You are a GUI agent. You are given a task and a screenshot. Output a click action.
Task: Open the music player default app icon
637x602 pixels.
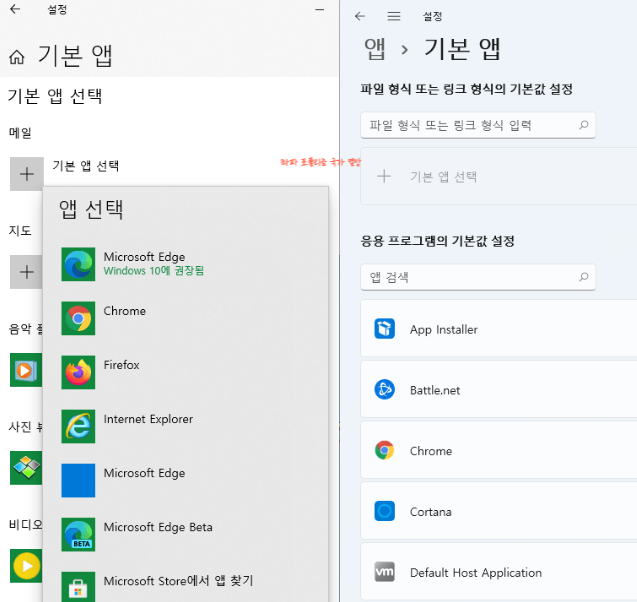coord(26,370)
